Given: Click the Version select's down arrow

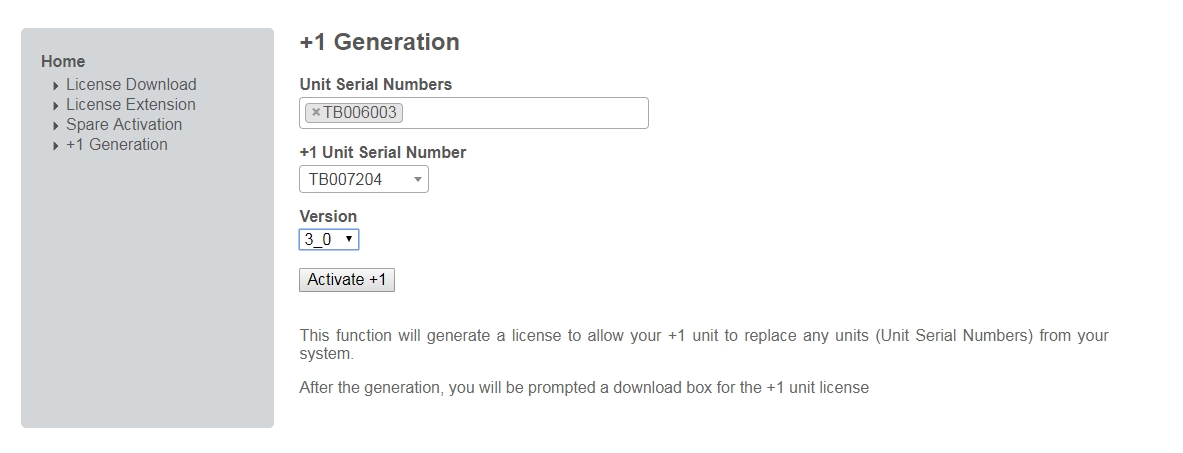Looking at the screenshot, I should 349,240.
